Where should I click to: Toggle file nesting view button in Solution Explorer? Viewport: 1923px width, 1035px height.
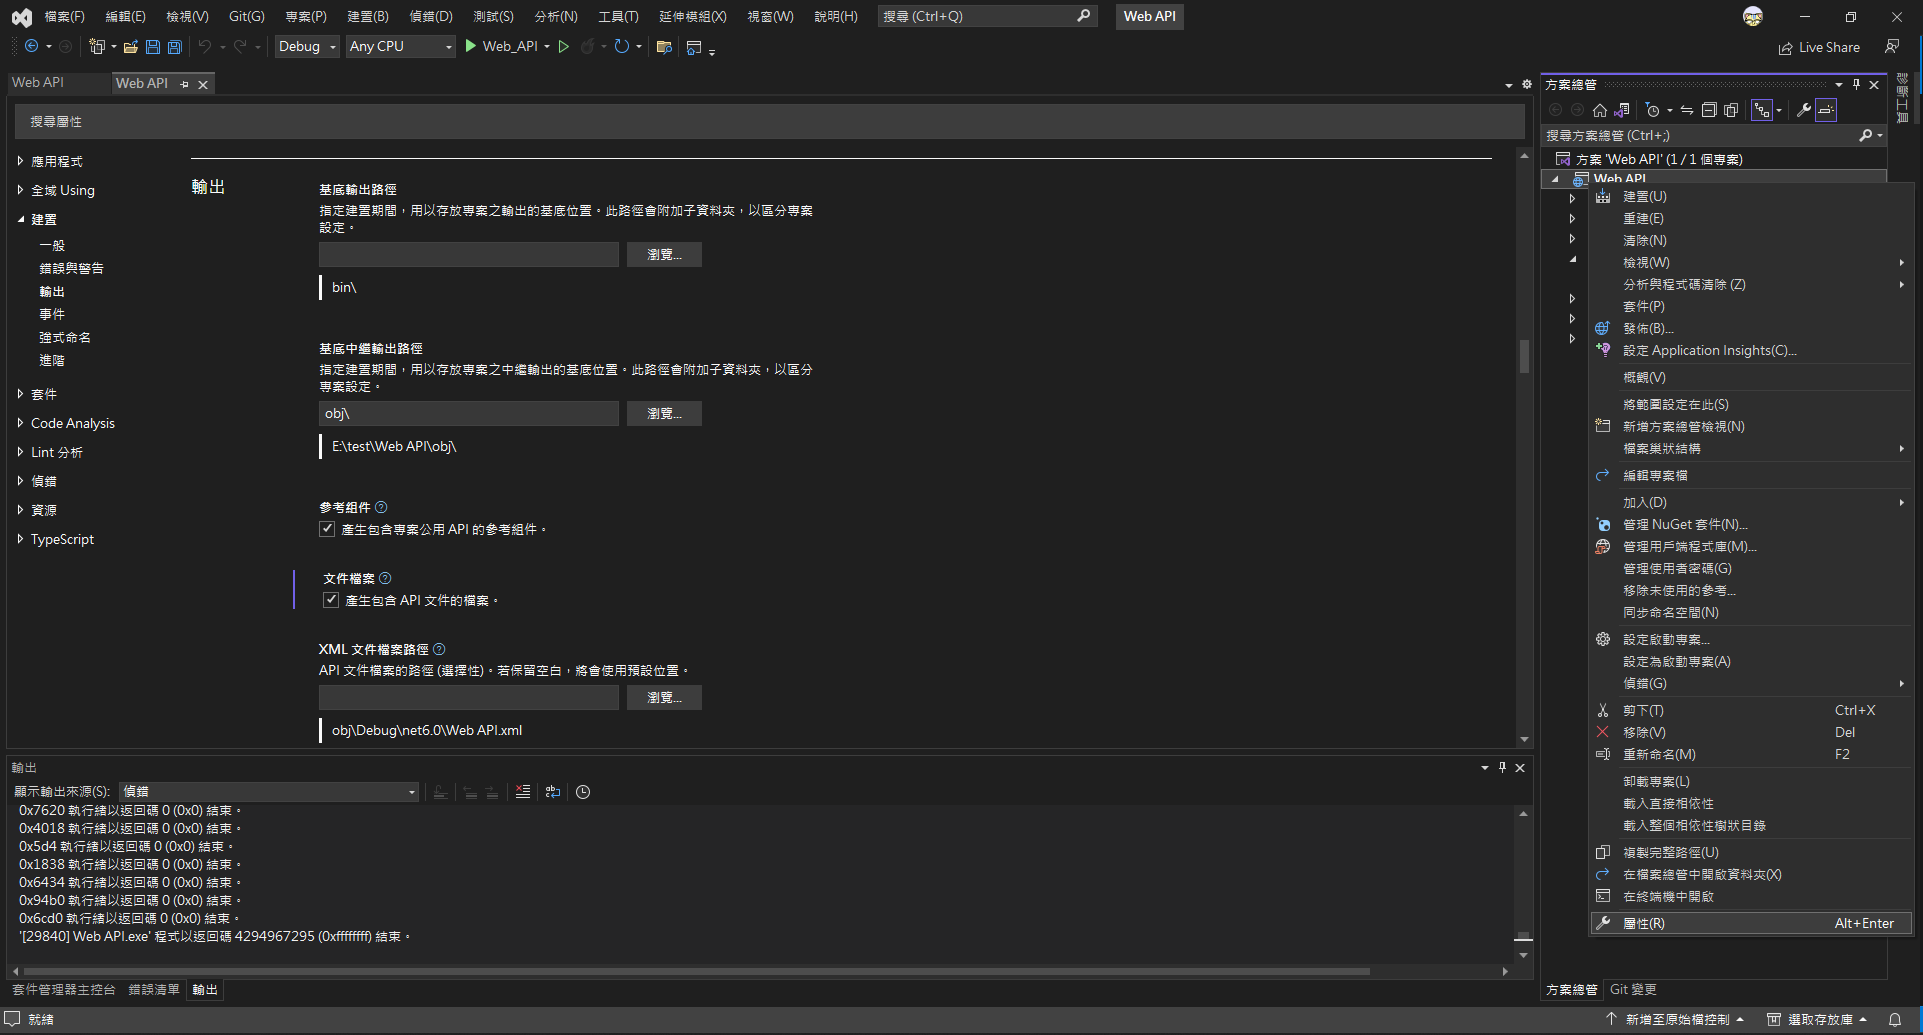(1762, 110)
